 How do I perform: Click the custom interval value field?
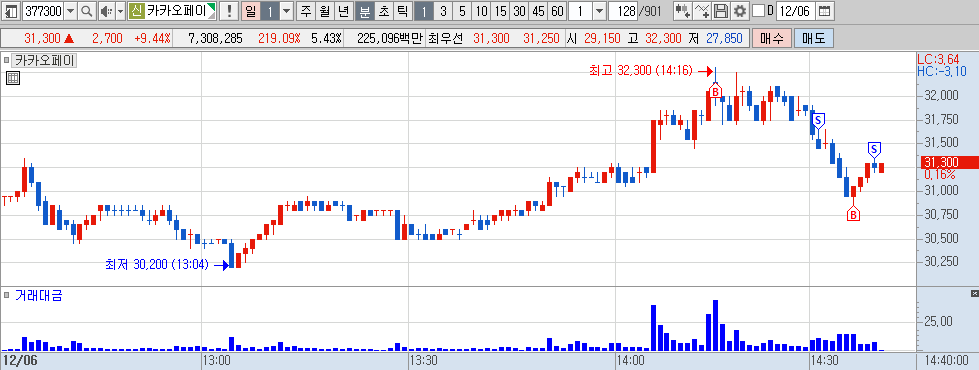tap(580, 11)
